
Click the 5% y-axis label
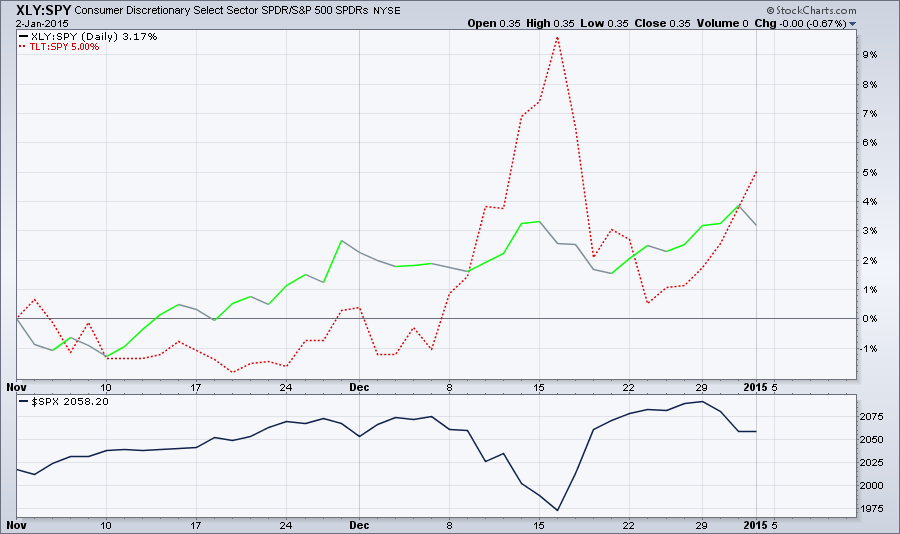click(870, 173)
